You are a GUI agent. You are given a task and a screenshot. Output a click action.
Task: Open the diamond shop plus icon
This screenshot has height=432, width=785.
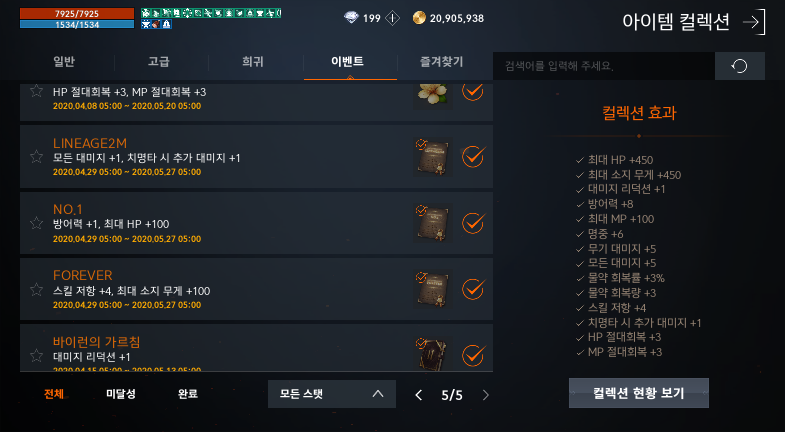(x=392, y=19)
